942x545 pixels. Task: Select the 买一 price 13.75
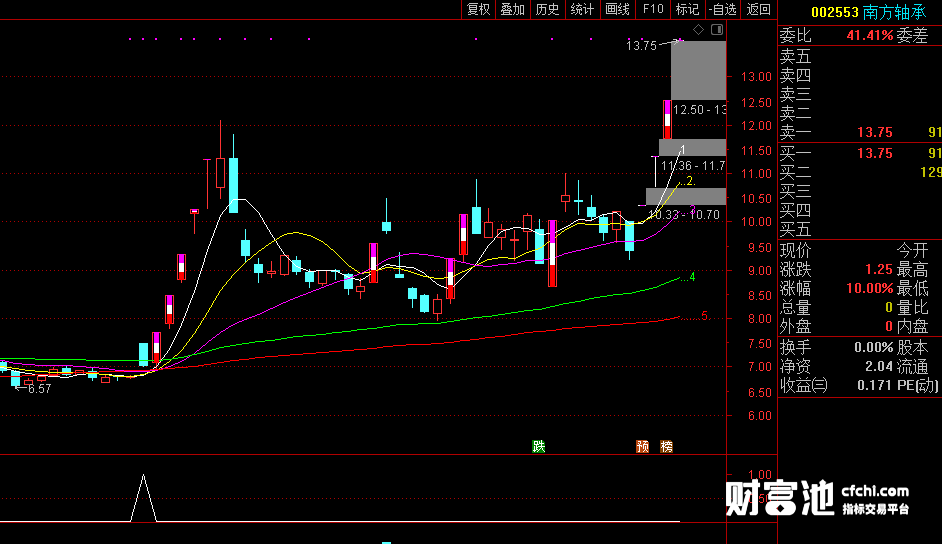(874, 153)
